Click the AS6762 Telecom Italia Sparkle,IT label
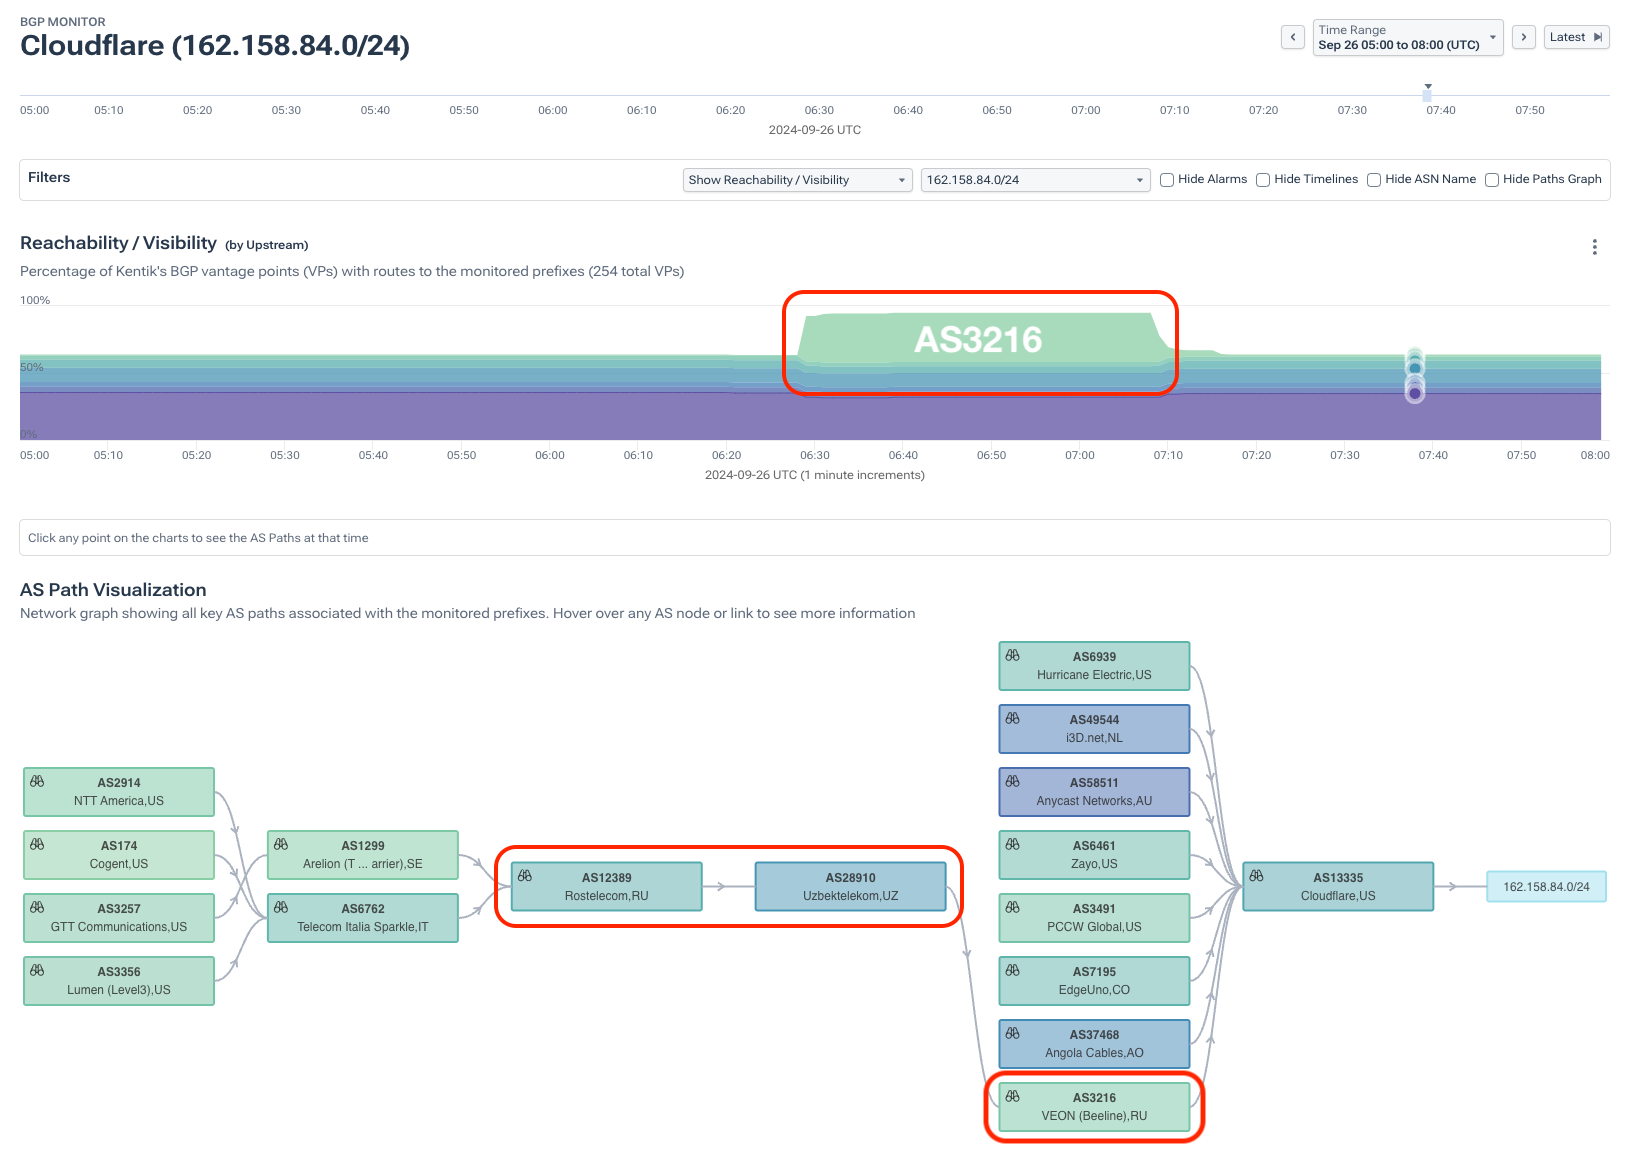Image resolution: width=1630 pixels, height=1159 pixels. [363, 918]
